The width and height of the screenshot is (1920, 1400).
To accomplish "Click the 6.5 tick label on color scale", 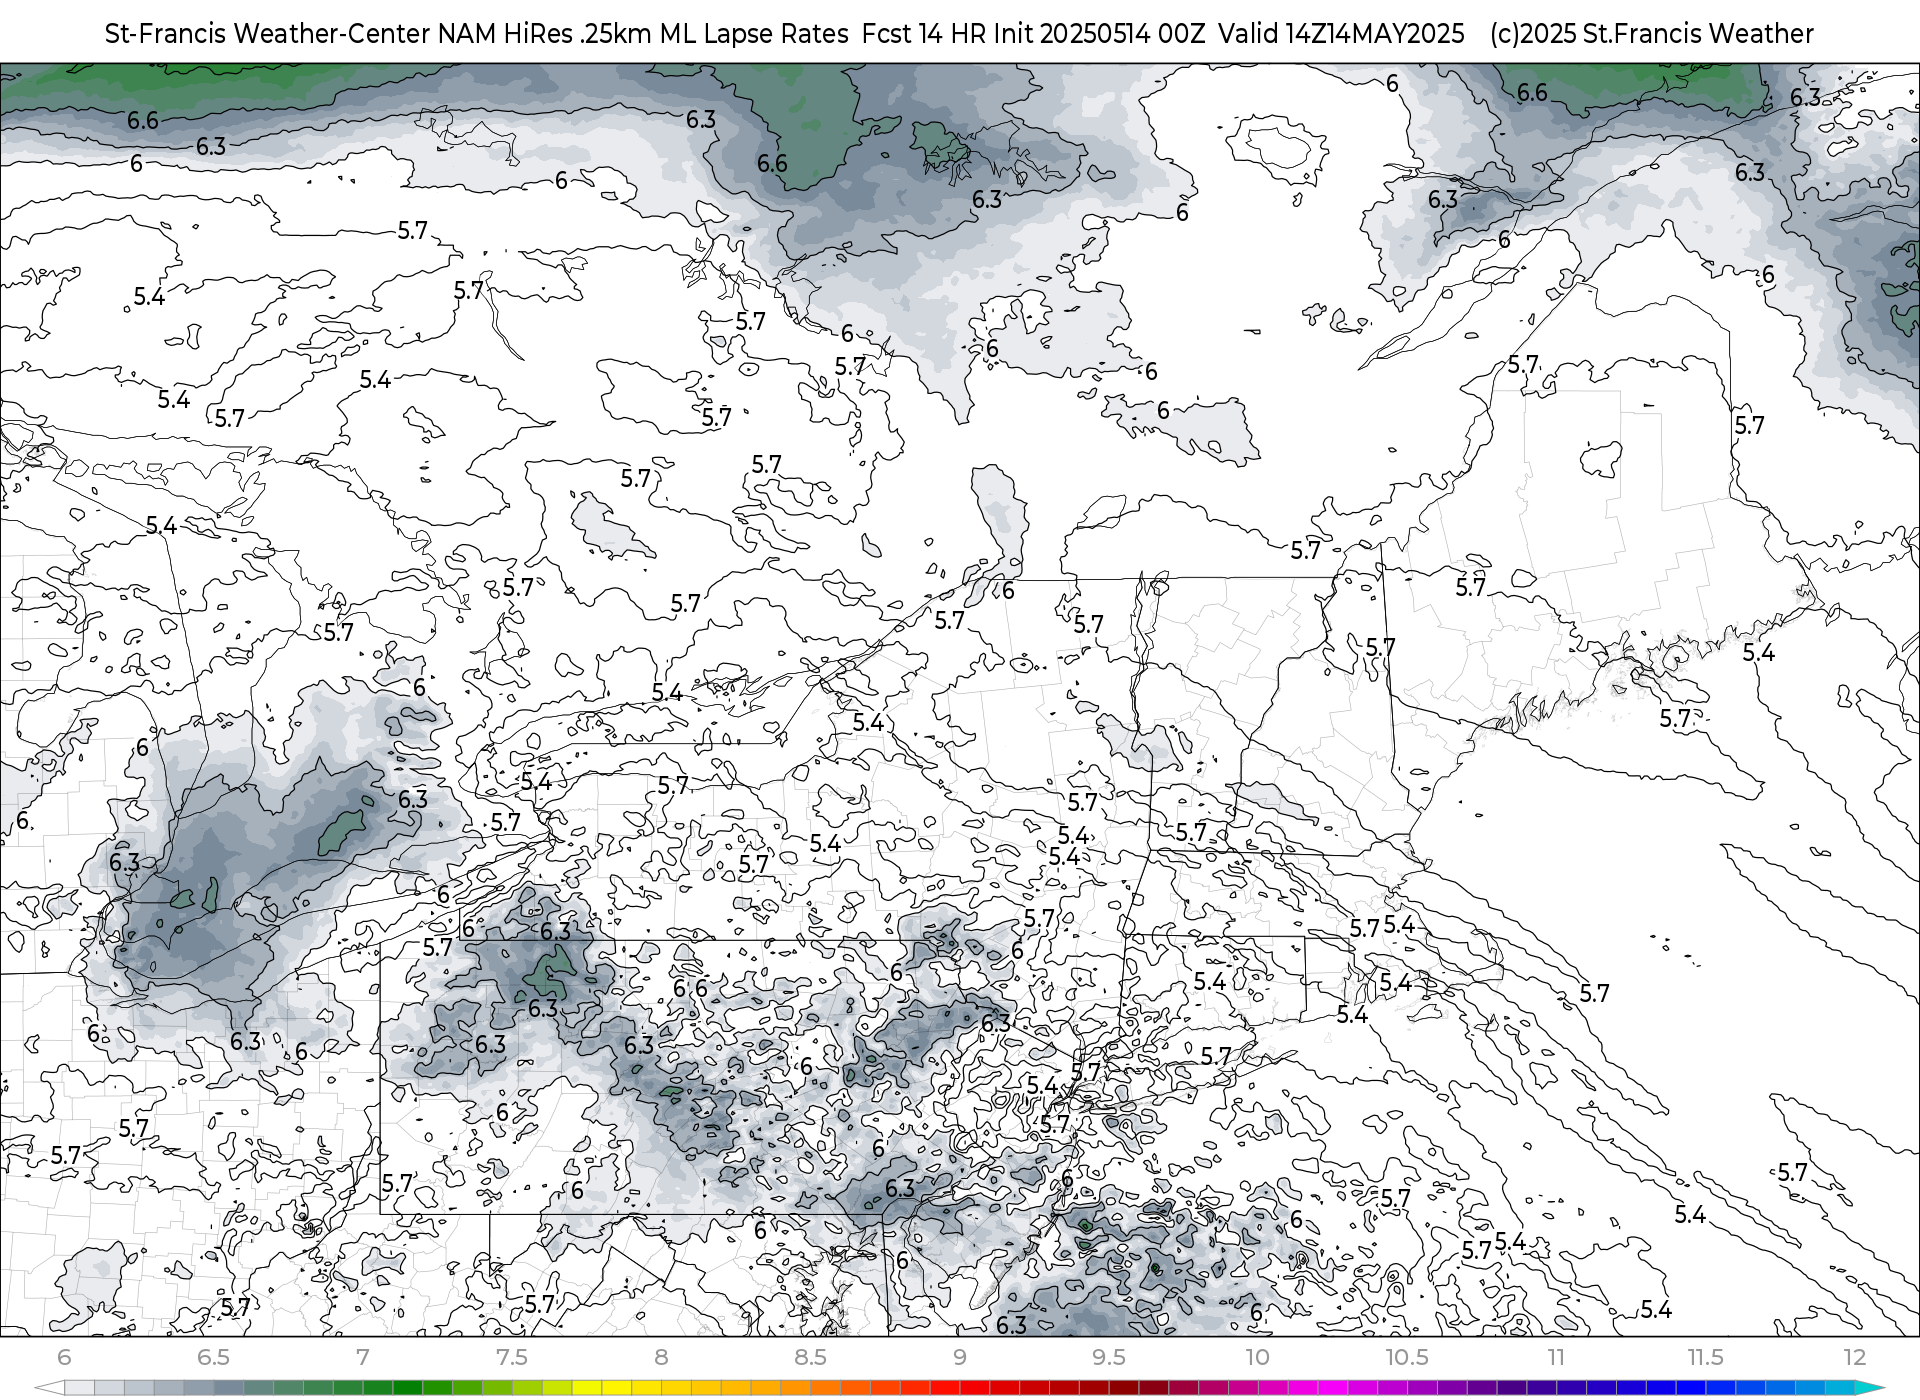I will coord(213,1357).
